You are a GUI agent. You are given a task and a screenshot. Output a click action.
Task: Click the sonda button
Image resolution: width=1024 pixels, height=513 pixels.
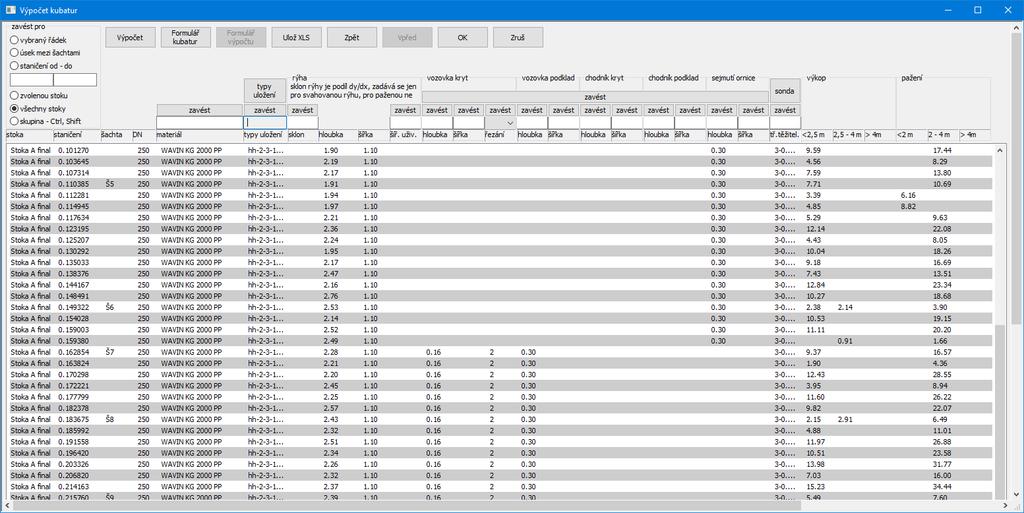(x=785, y=91)
